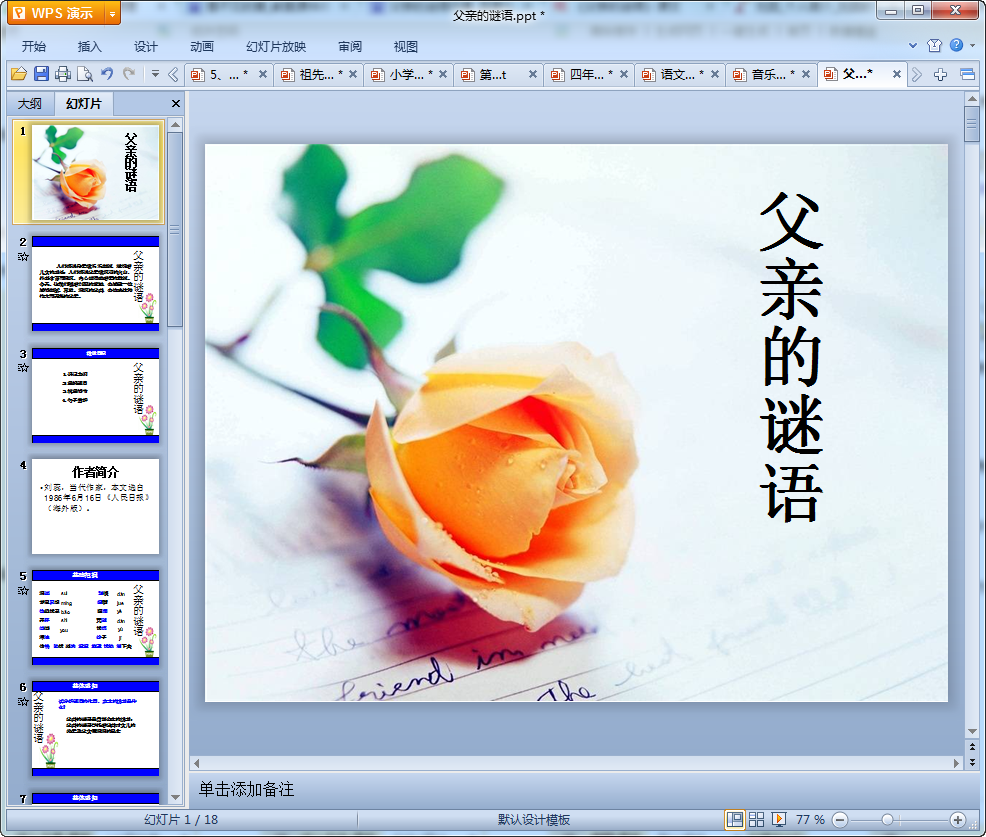
Task: Undo the last action
Action: tap(107, 74)
